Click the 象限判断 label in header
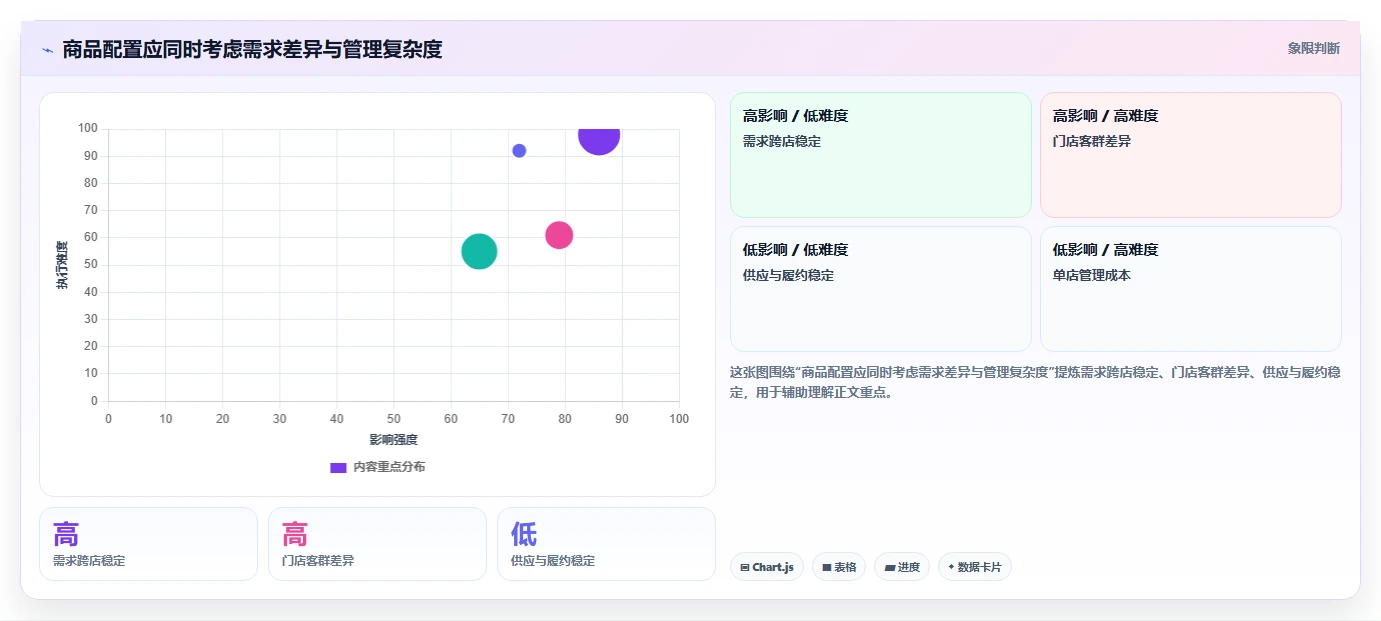 [x=1313, y=48]
